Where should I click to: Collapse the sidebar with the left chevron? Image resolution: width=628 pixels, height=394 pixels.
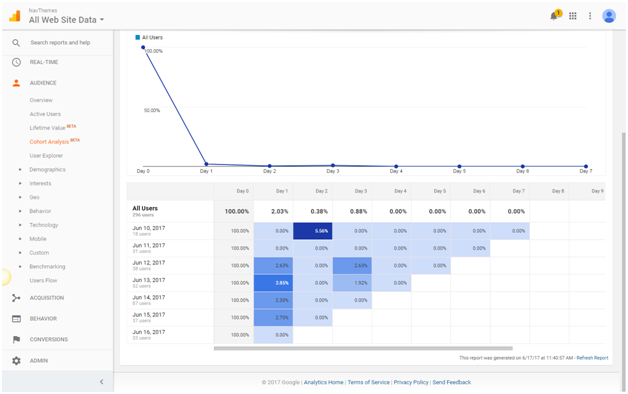[x=101, y=382]
